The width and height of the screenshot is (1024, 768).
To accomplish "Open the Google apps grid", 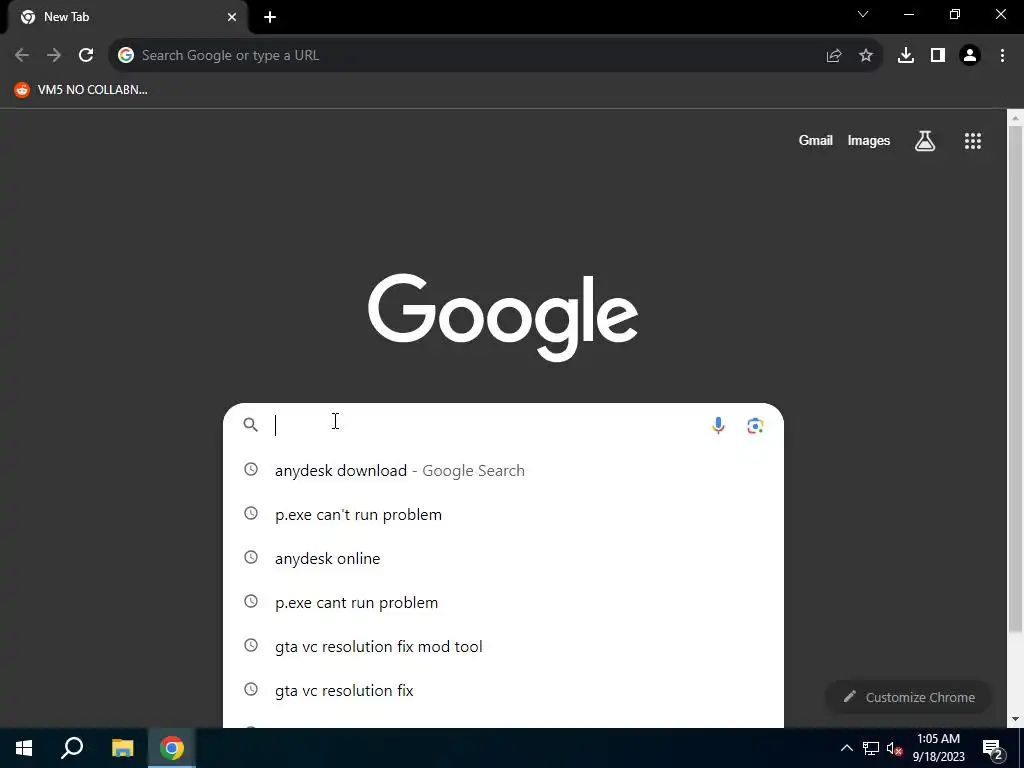I will point(973,140).
